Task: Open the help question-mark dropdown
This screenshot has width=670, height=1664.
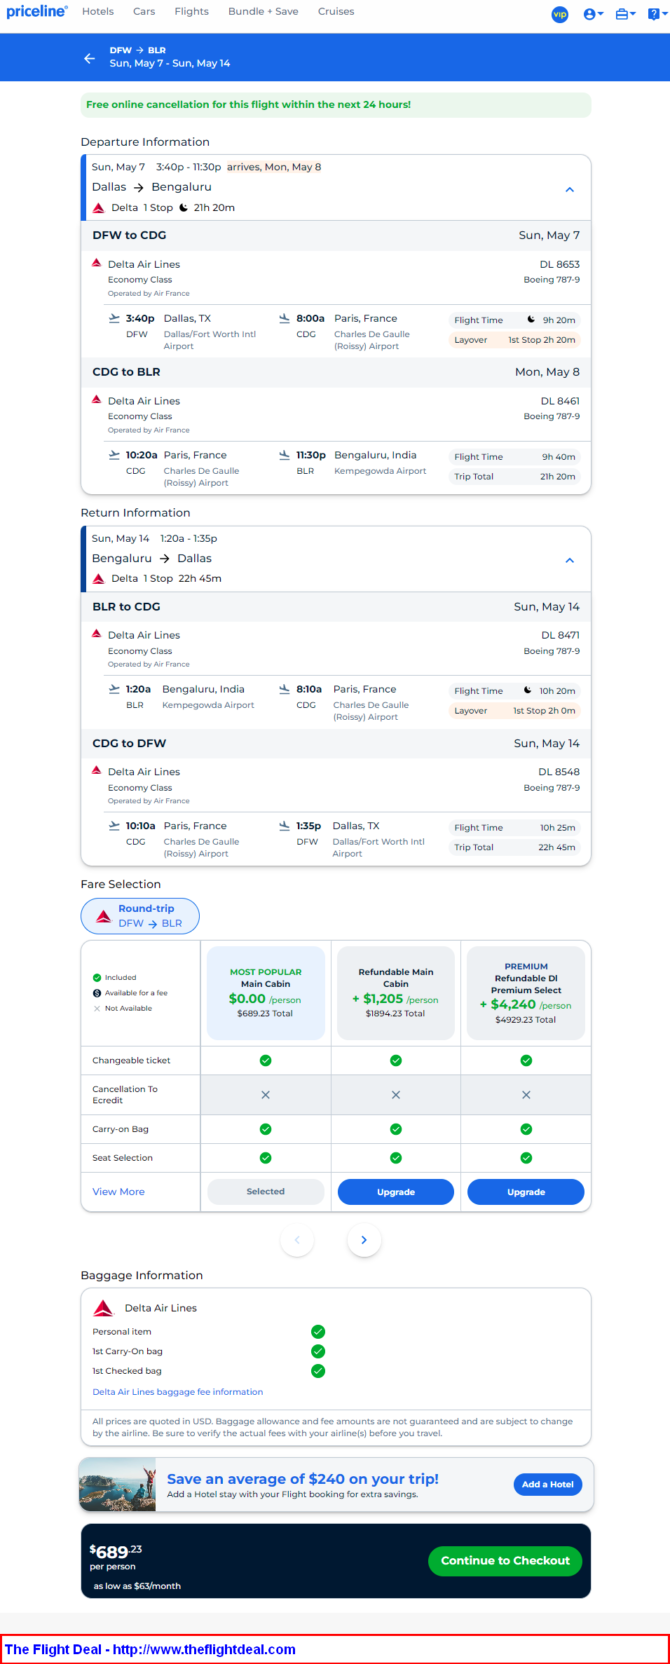Action: point(657,14)
